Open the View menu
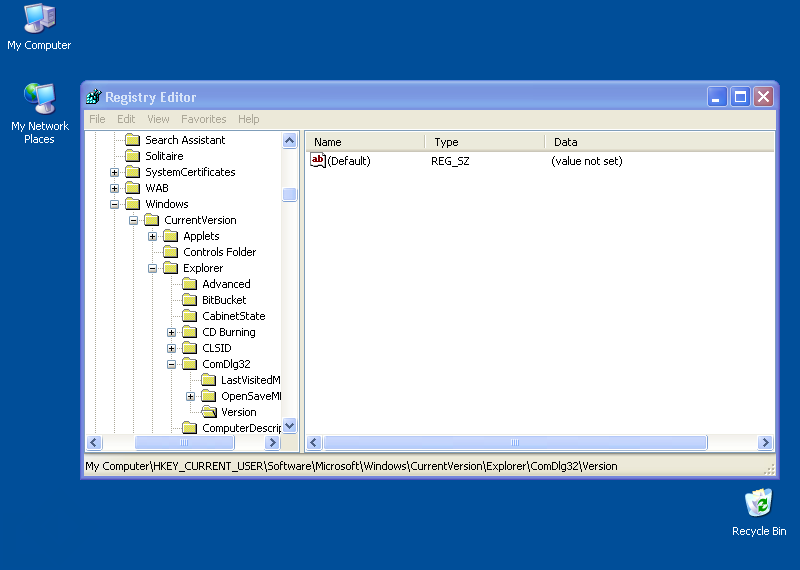The width and height of the screenshot is (800, 570). click(158, 119)
